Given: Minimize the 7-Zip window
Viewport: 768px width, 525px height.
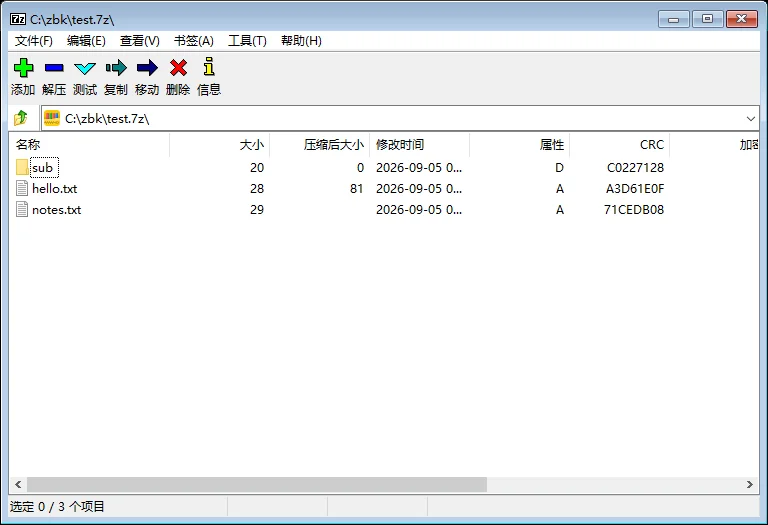Looking at the screenshot, I should click(x=673, y=19).
